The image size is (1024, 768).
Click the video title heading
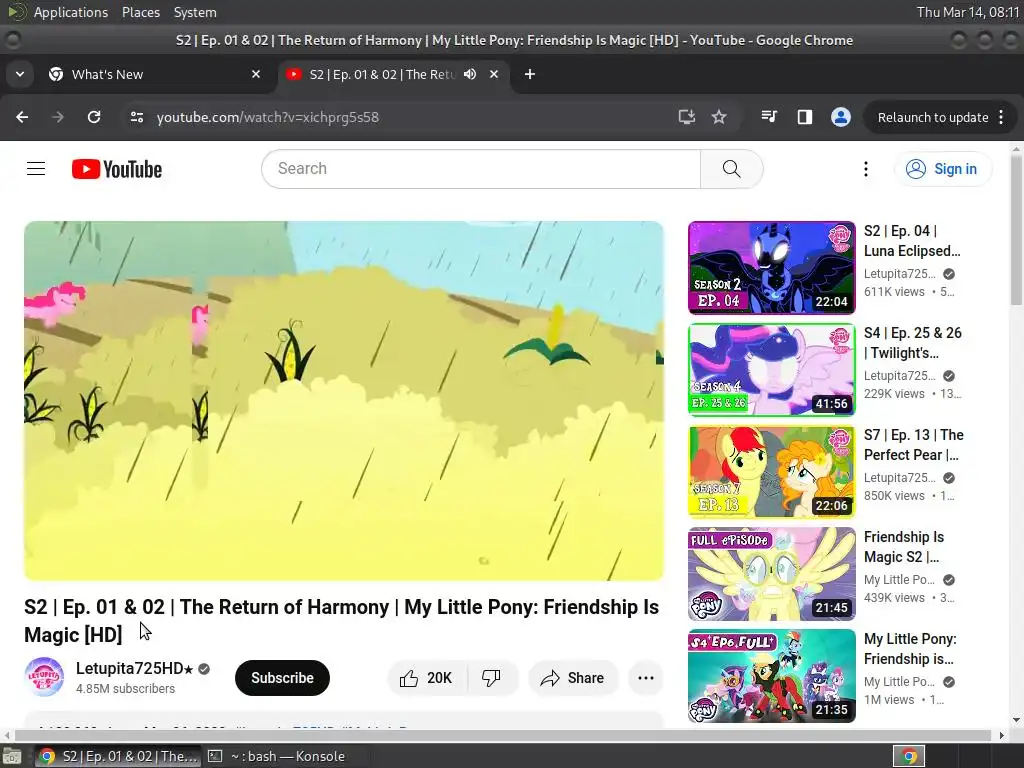pos(342,620)
